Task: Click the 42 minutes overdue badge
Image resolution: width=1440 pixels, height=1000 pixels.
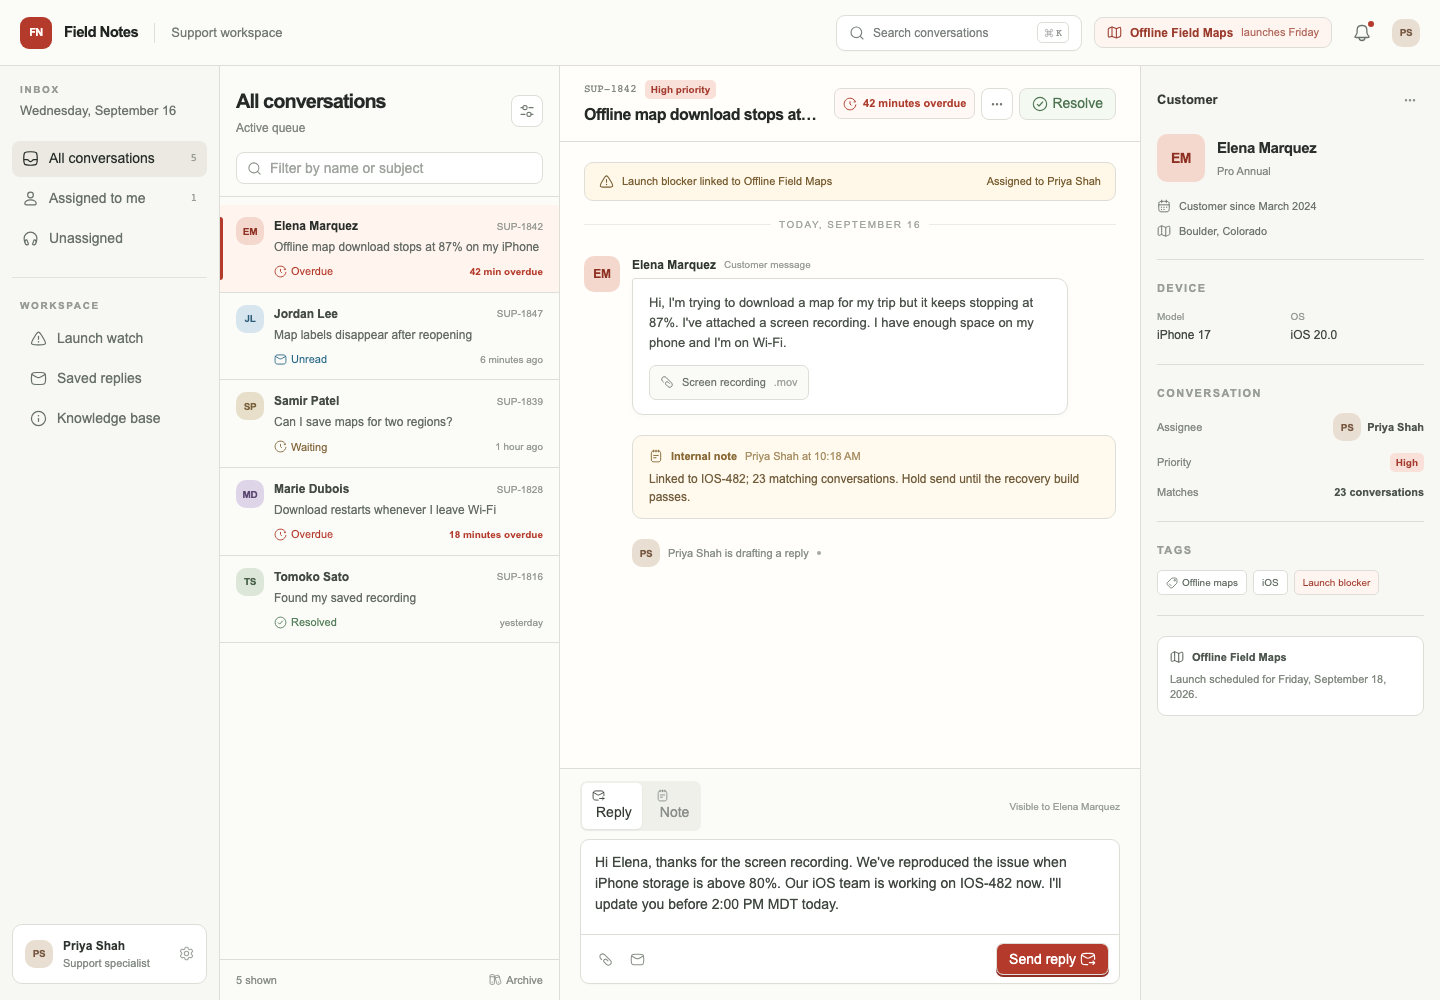Action: coord(904,104)
